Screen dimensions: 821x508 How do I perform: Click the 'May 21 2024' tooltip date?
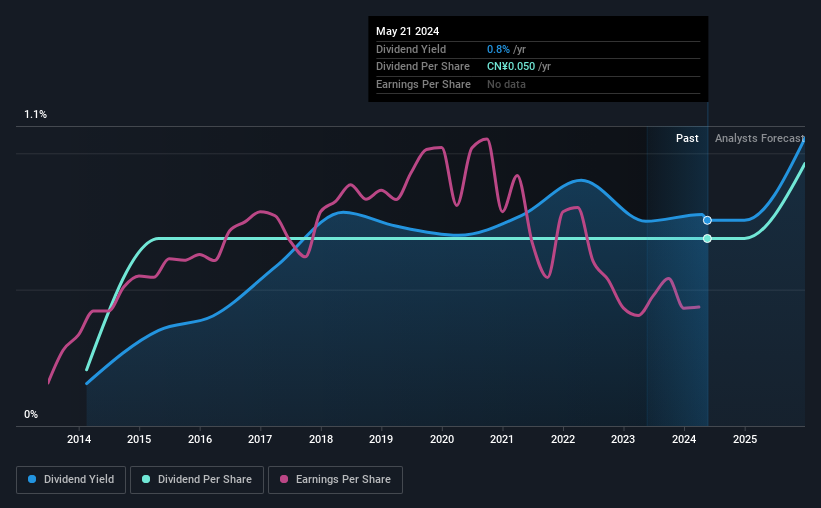pyautogui.click(x=407, y=31)
